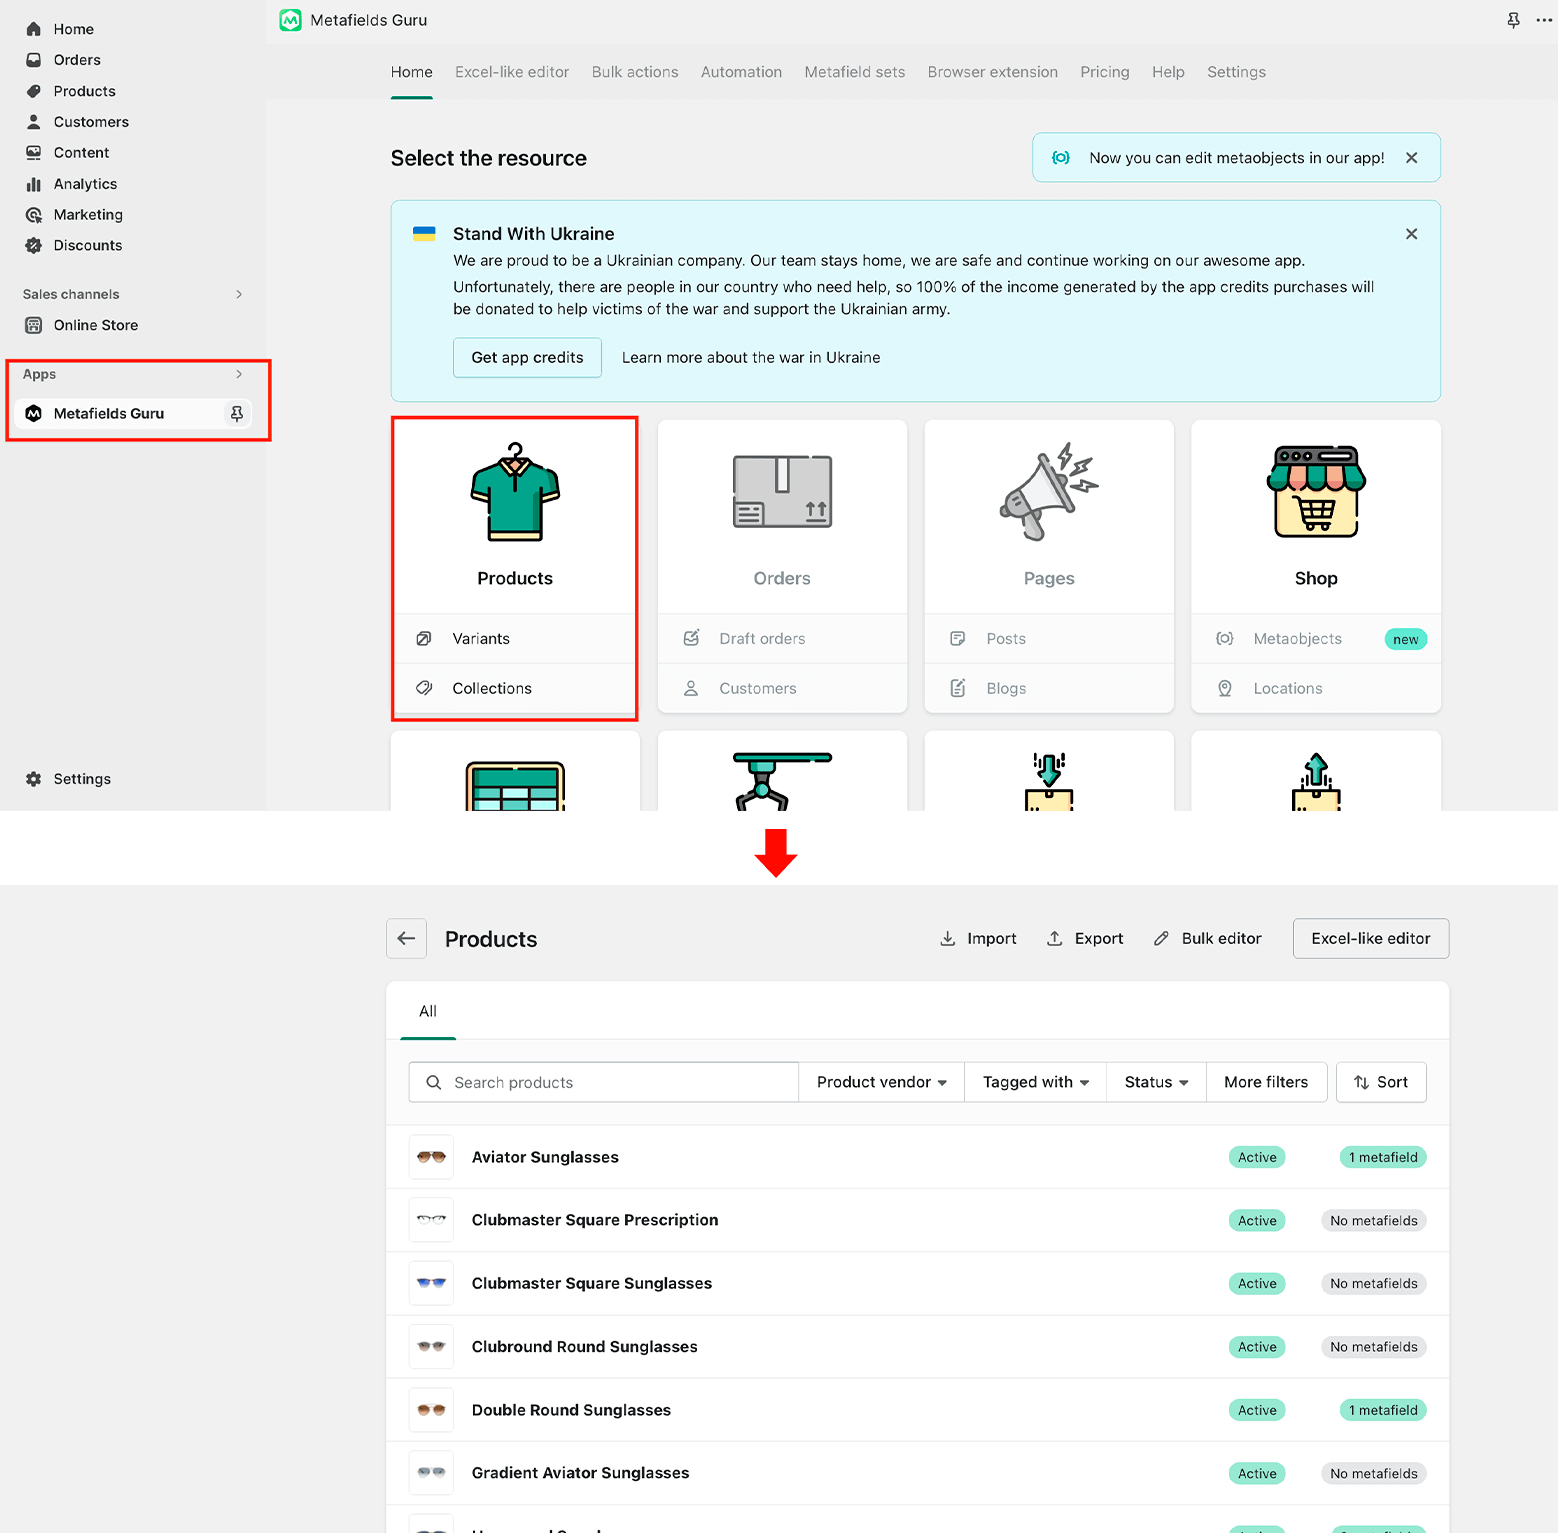
Task: Open Learn more about the war link
Action: (x=751, y=358)
